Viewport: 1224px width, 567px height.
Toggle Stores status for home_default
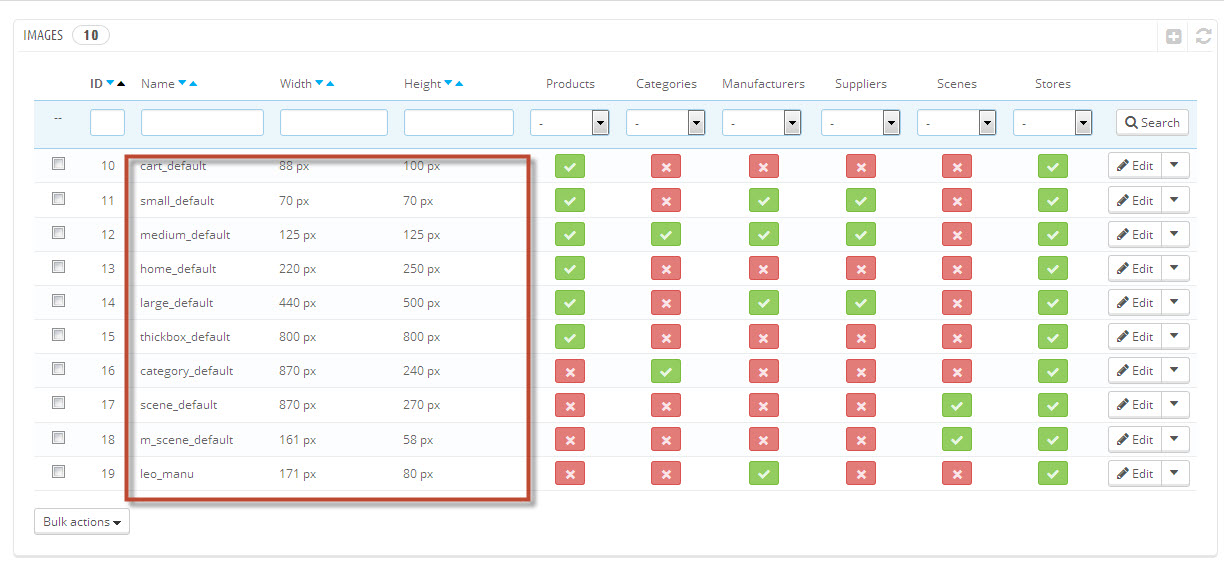coord(1053,269)
